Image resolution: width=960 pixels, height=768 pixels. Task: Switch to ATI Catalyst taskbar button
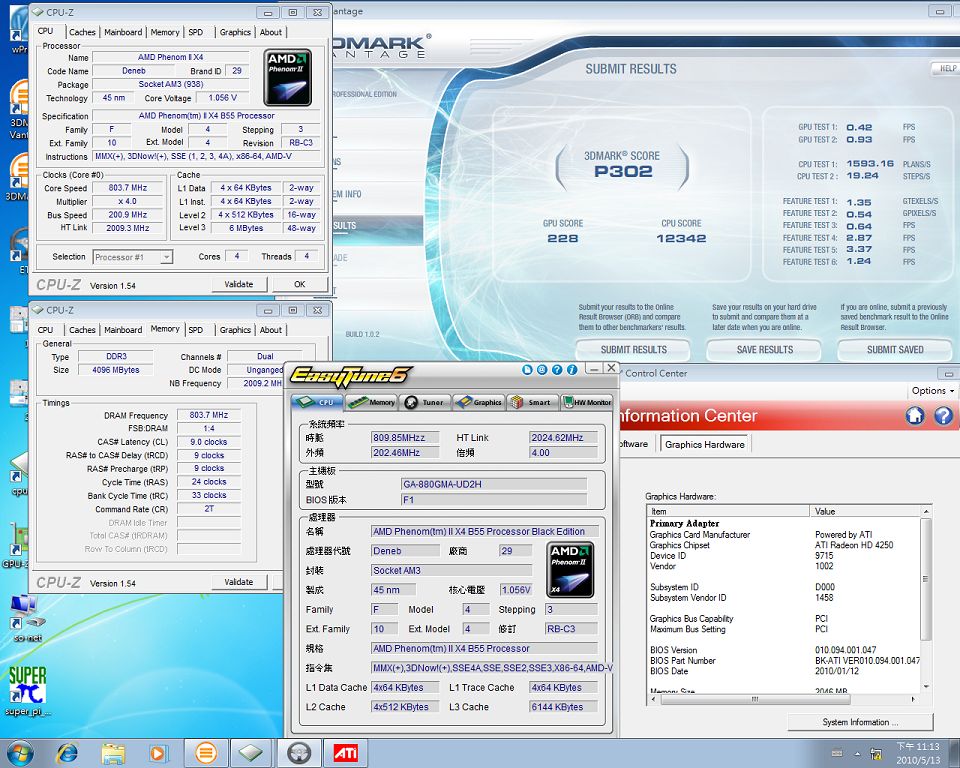345,753
